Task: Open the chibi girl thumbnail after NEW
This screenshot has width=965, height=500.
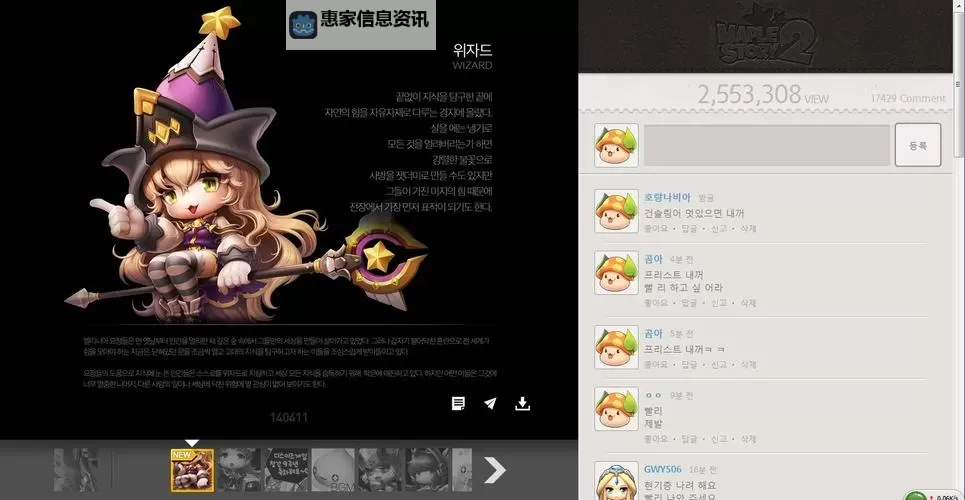Action: 239,470
